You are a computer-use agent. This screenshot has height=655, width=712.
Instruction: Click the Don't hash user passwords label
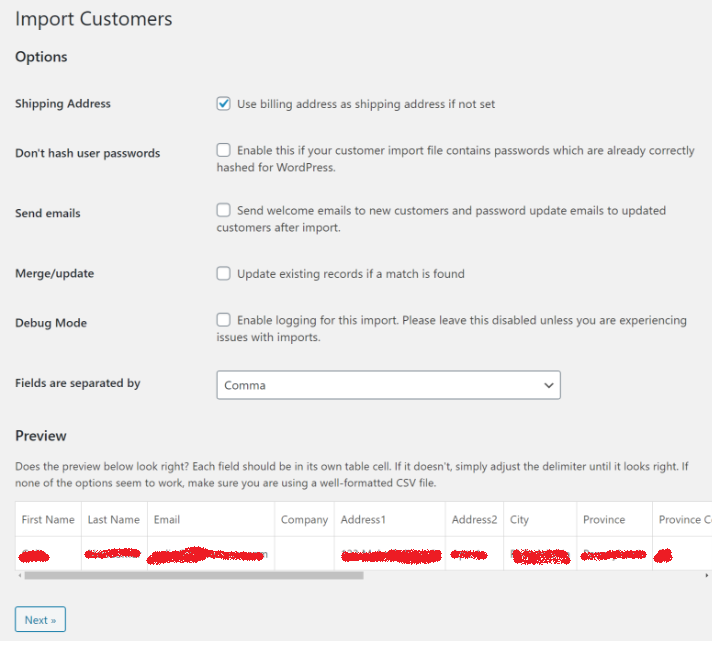(x=88, y=153)
